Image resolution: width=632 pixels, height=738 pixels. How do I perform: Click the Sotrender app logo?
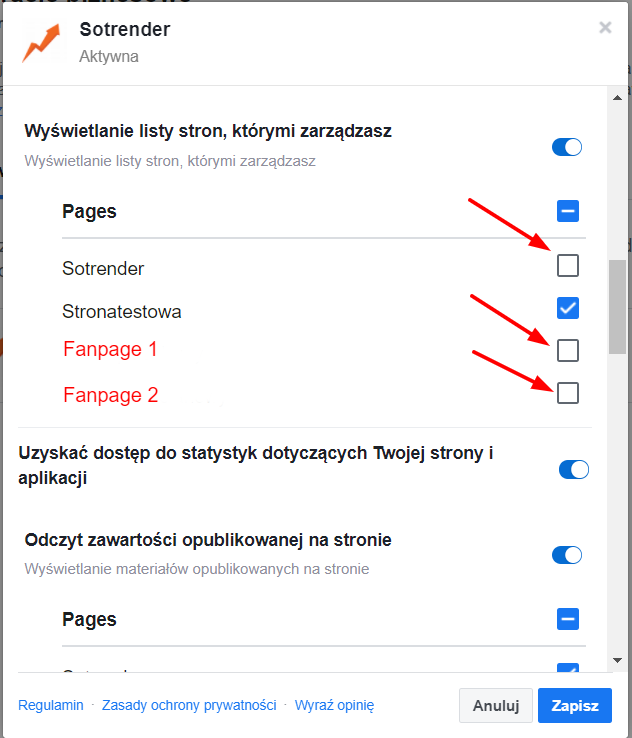coord(42,44)
